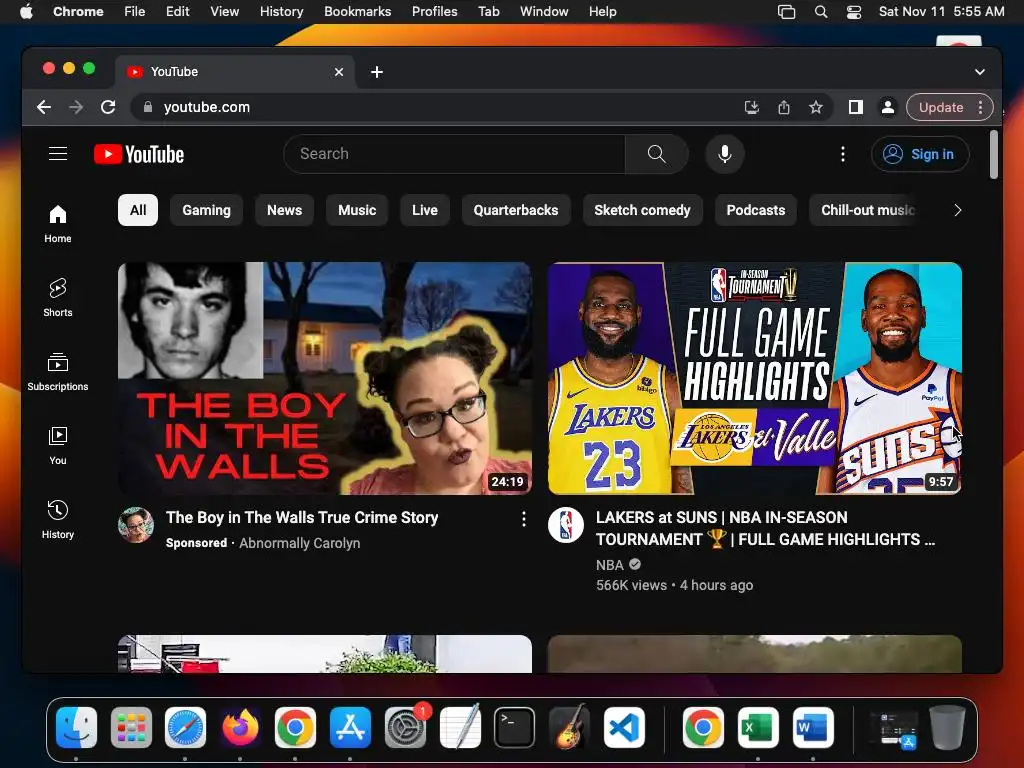
Task: Go to Home in the sidebar
Action: [x=58, y=223]
